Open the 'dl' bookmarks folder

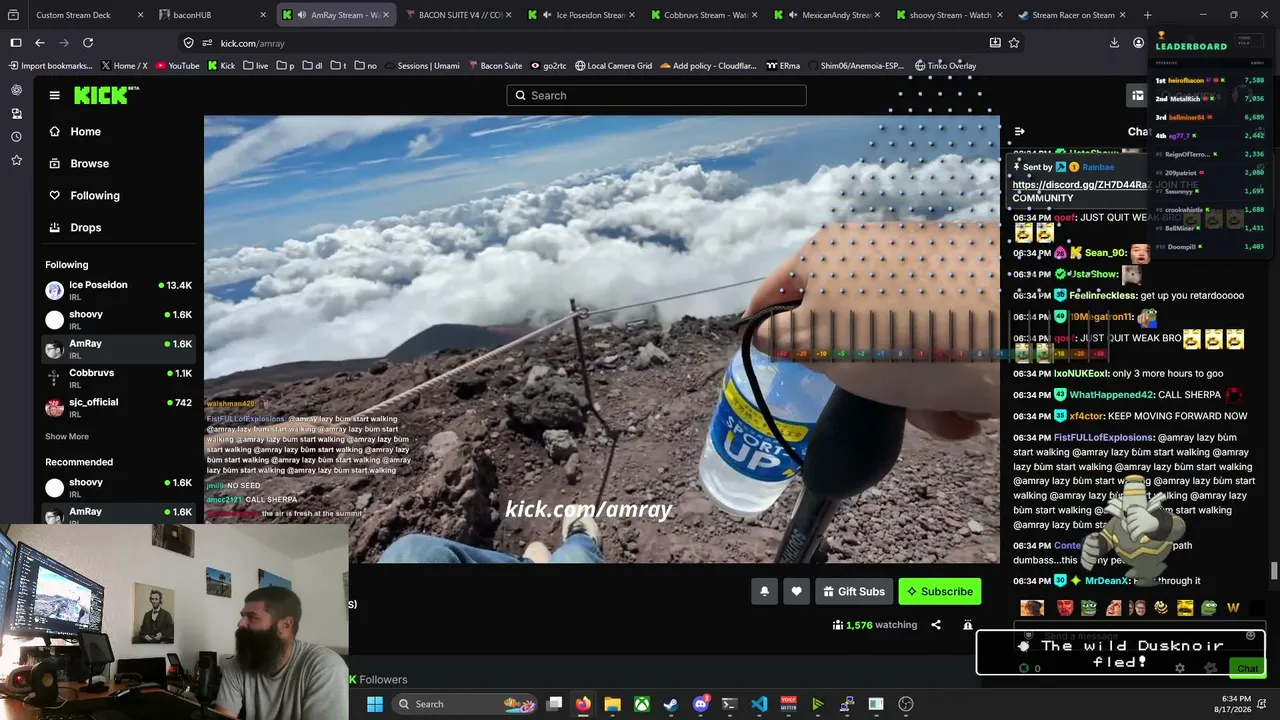pos(312,66)
